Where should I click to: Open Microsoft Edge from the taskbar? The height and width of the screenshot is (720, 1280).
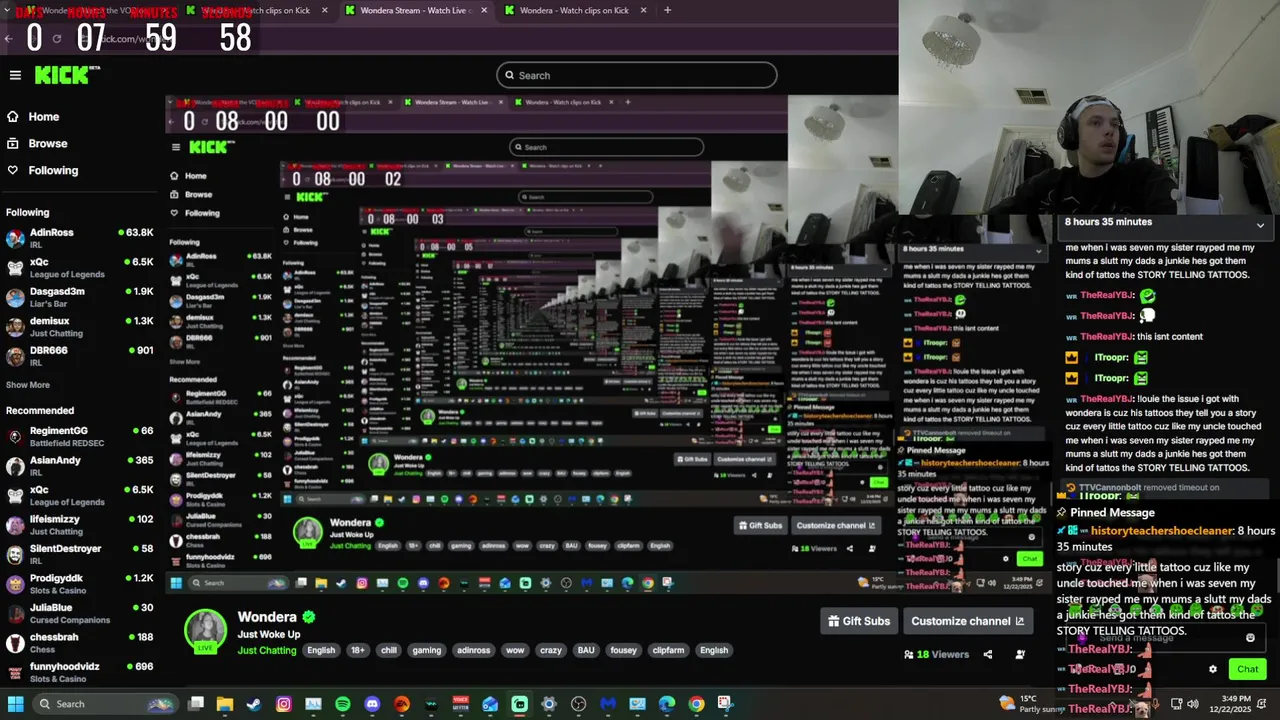(667, 704)
